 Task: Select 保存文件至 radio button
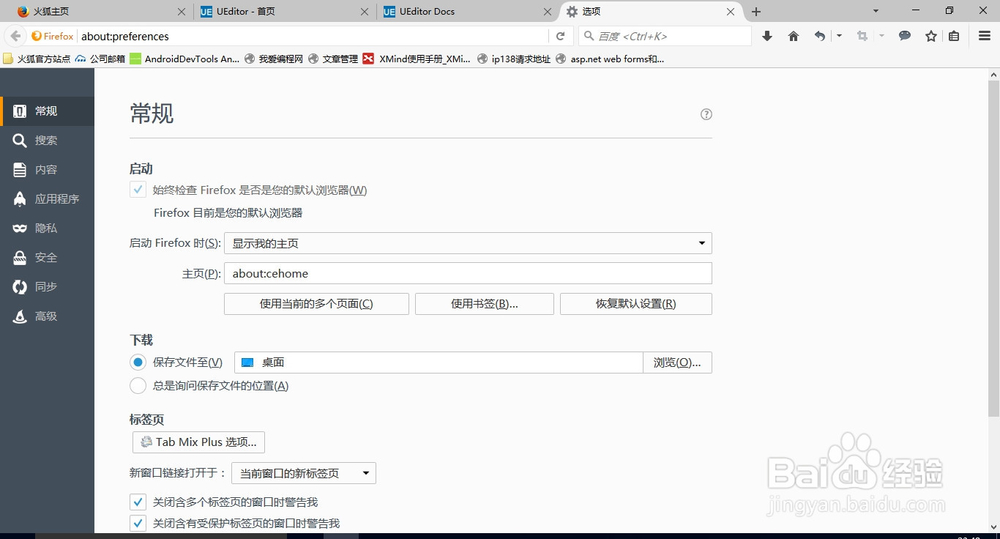(x=138, y=362)
